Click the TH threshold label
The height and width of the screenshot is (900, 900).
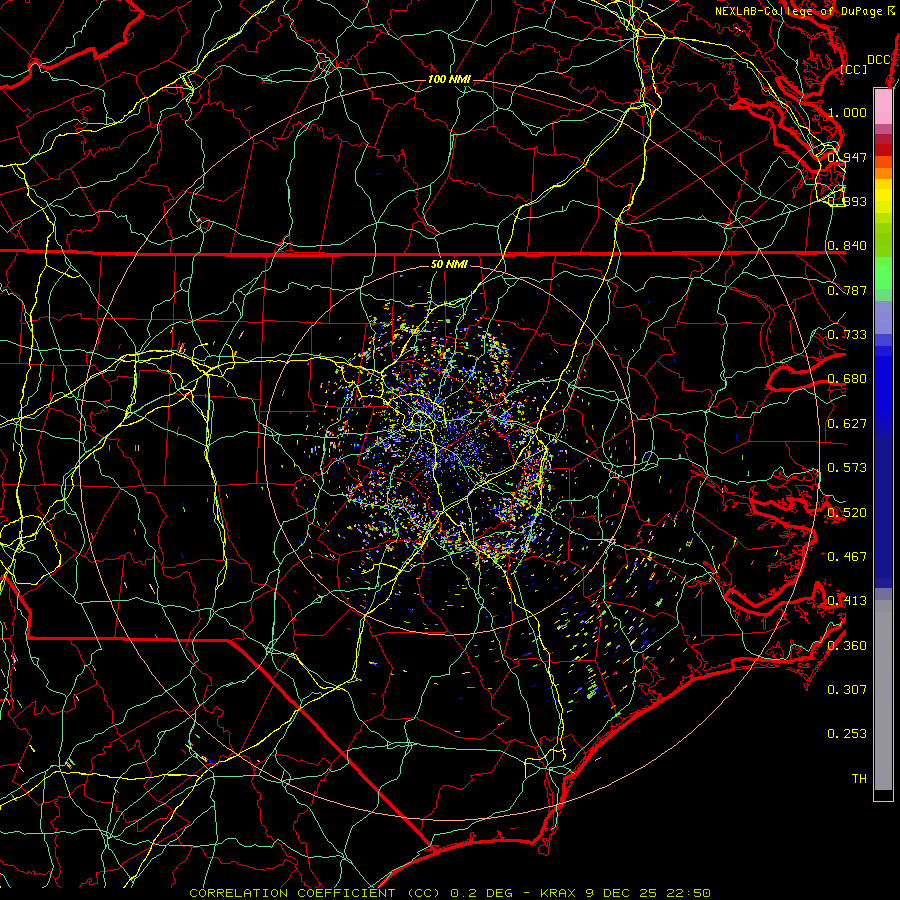(x=859, y=779)
